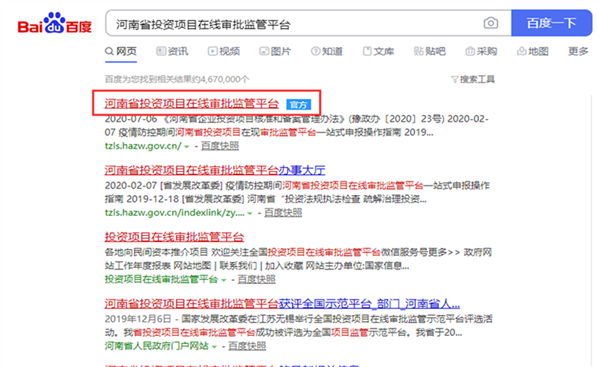The height and width of the screenshot is (367, 598).
Task: Open camera image search icon
Action: coord(490,23)
